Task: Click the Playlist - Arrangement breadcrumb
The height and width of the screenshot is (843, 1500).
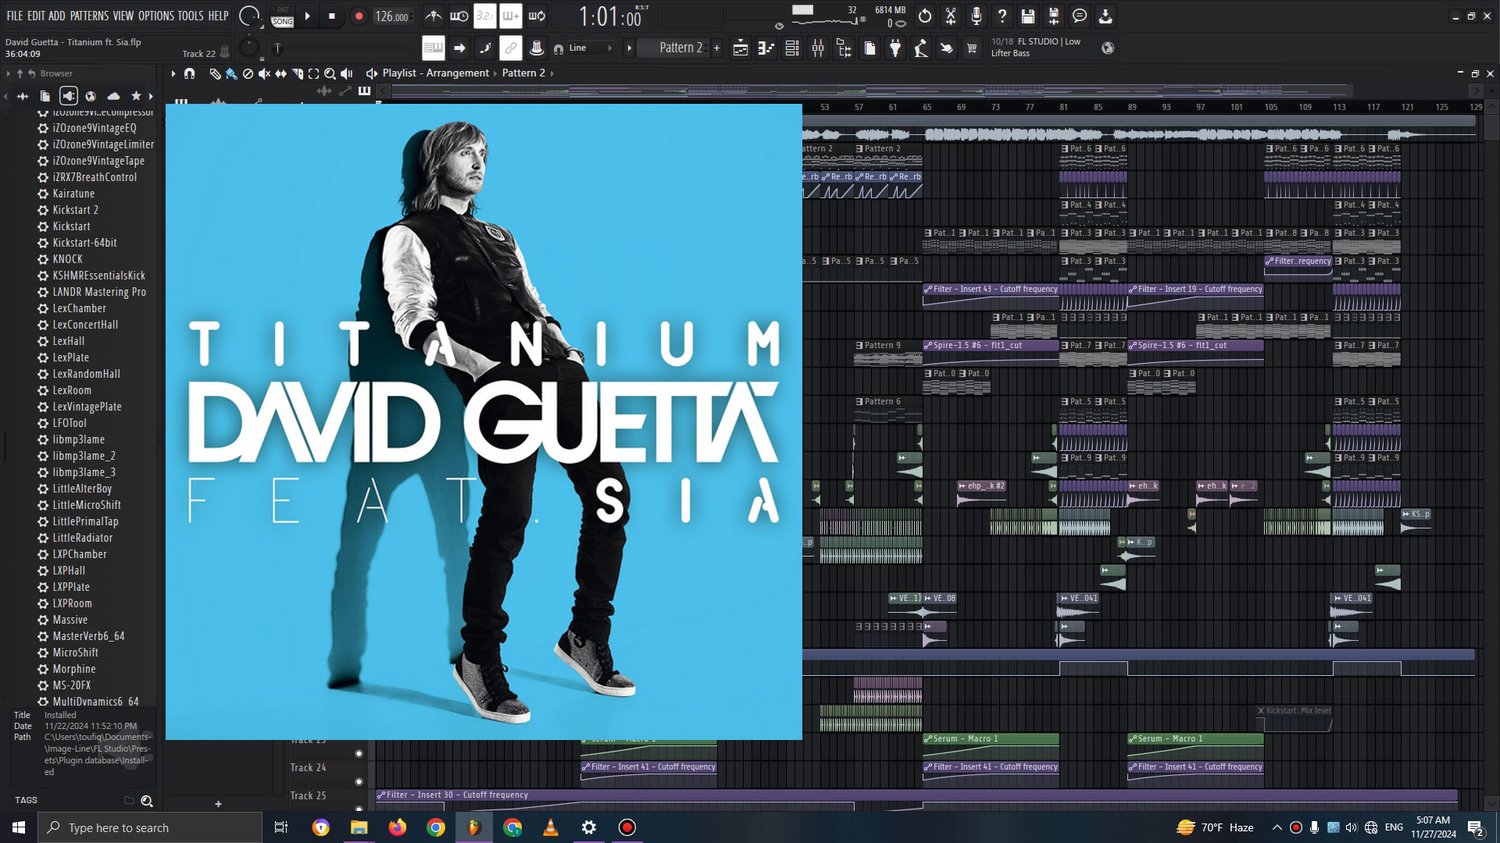Action: (436, 73)
